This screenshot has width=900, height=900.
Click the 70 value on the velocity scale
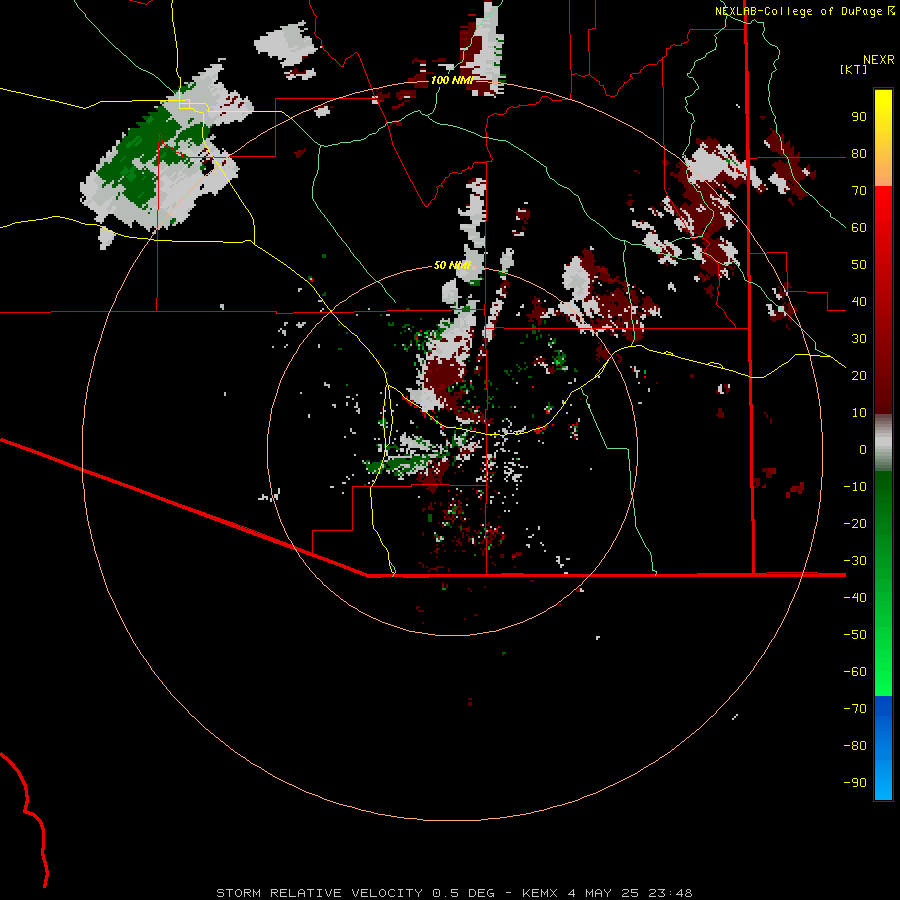(x=859, y=191)
